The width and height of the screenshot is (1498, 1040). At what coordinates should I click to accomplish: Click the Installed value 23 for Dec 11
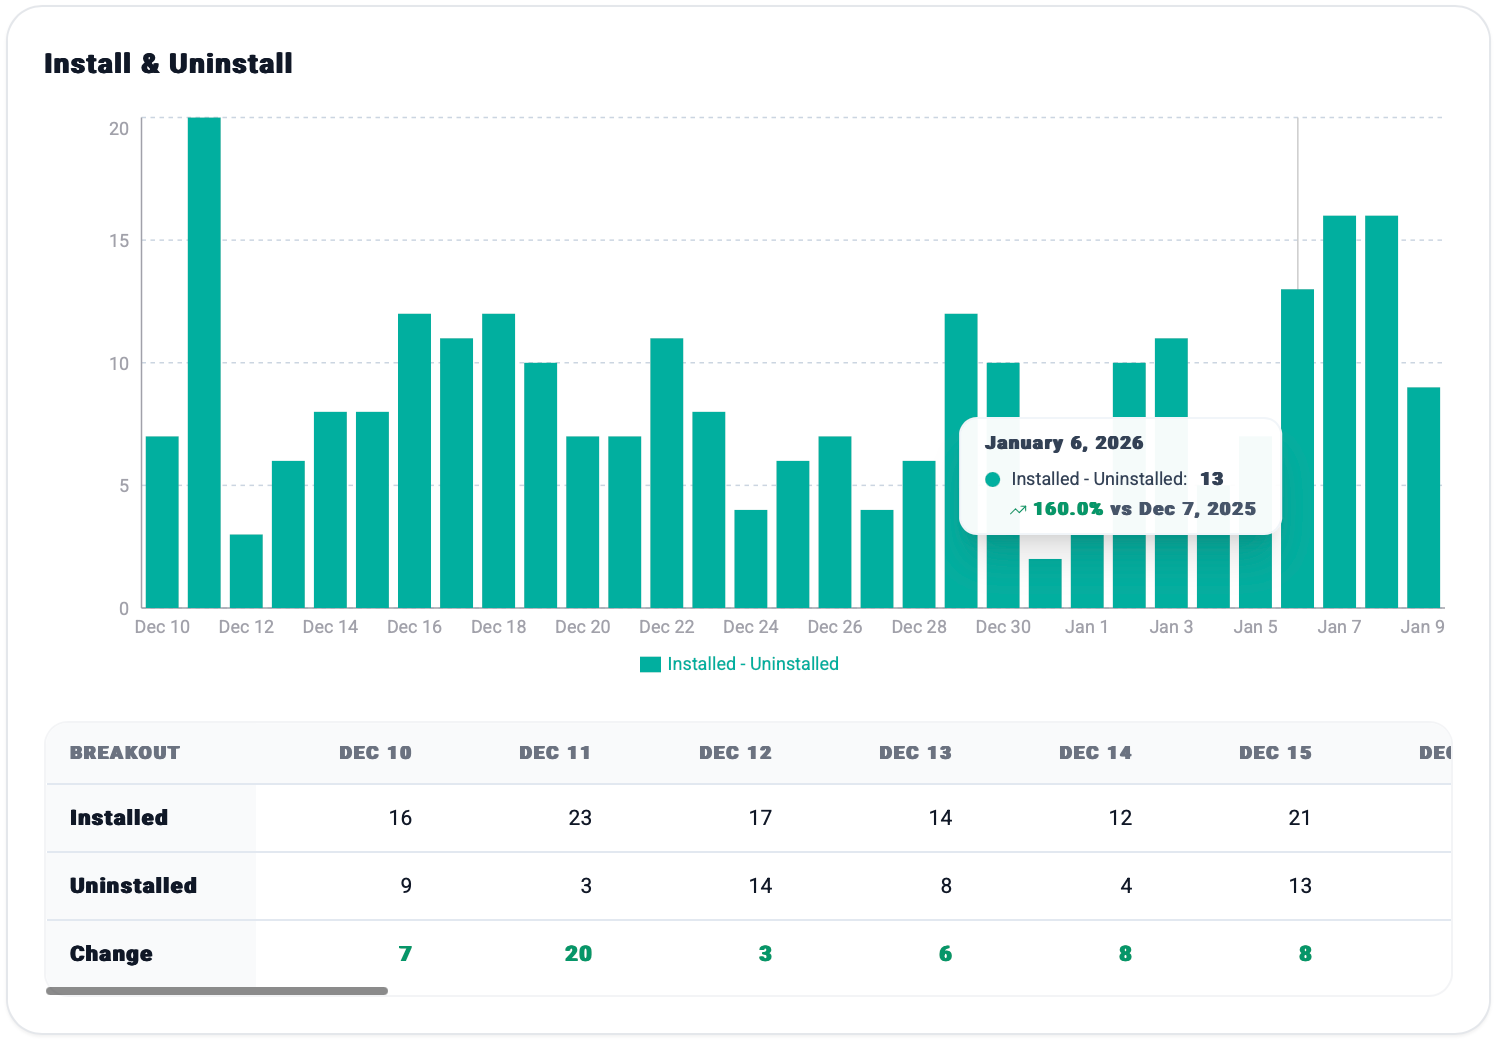[580, 818]
